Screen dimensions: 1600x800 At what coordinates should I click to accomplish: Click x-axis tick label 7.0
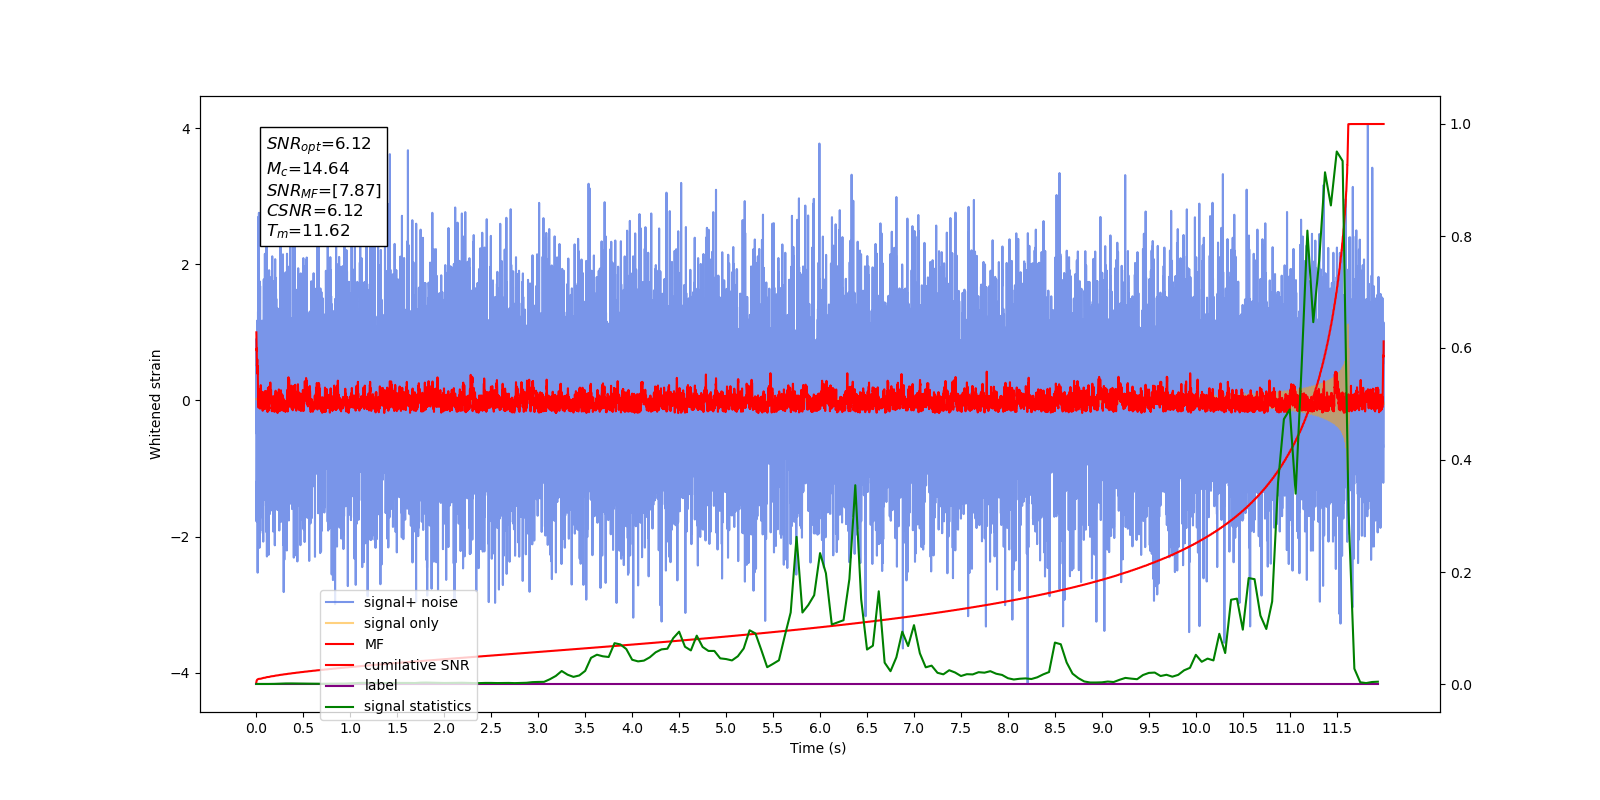tap(914, 728)
